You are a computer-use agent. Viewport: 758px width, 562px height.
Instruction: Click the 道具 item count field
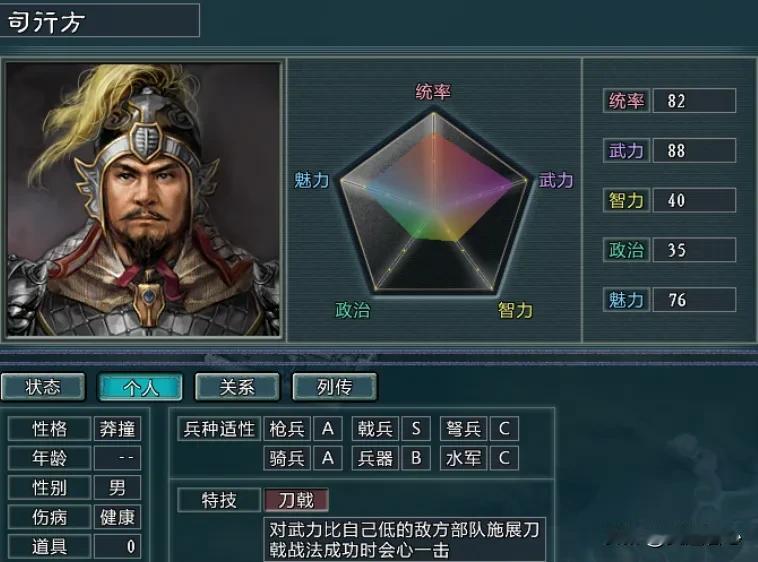[117, 547]
